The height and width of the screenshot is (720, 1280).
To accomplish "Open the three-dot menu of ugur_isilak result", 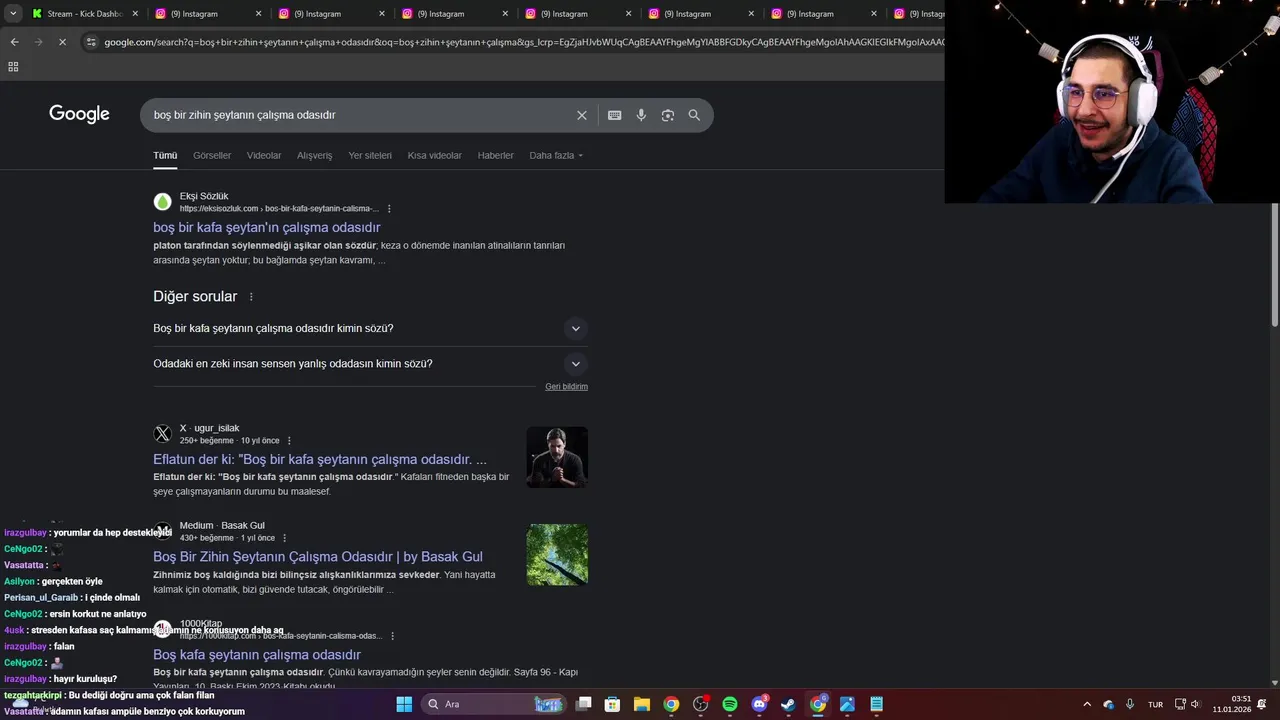I will click(x=289, y=441).
